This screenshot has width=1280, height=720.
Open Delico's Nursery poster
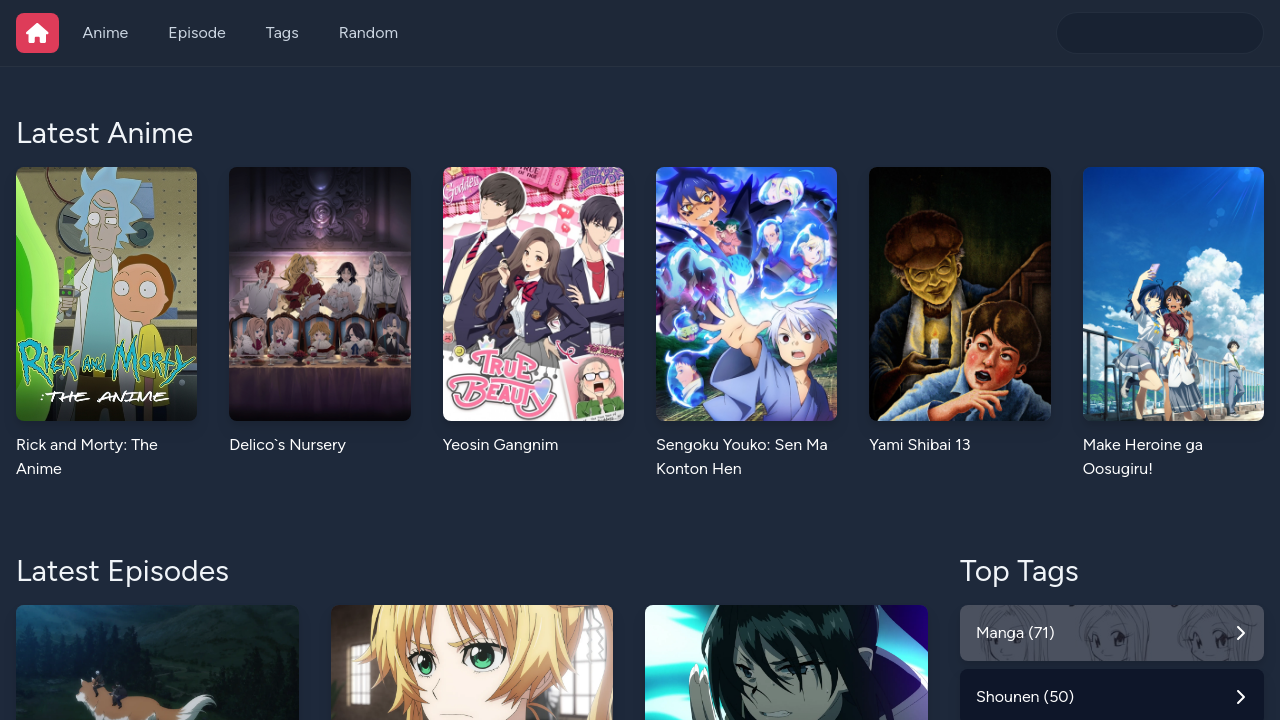click(x=320, y=294)
